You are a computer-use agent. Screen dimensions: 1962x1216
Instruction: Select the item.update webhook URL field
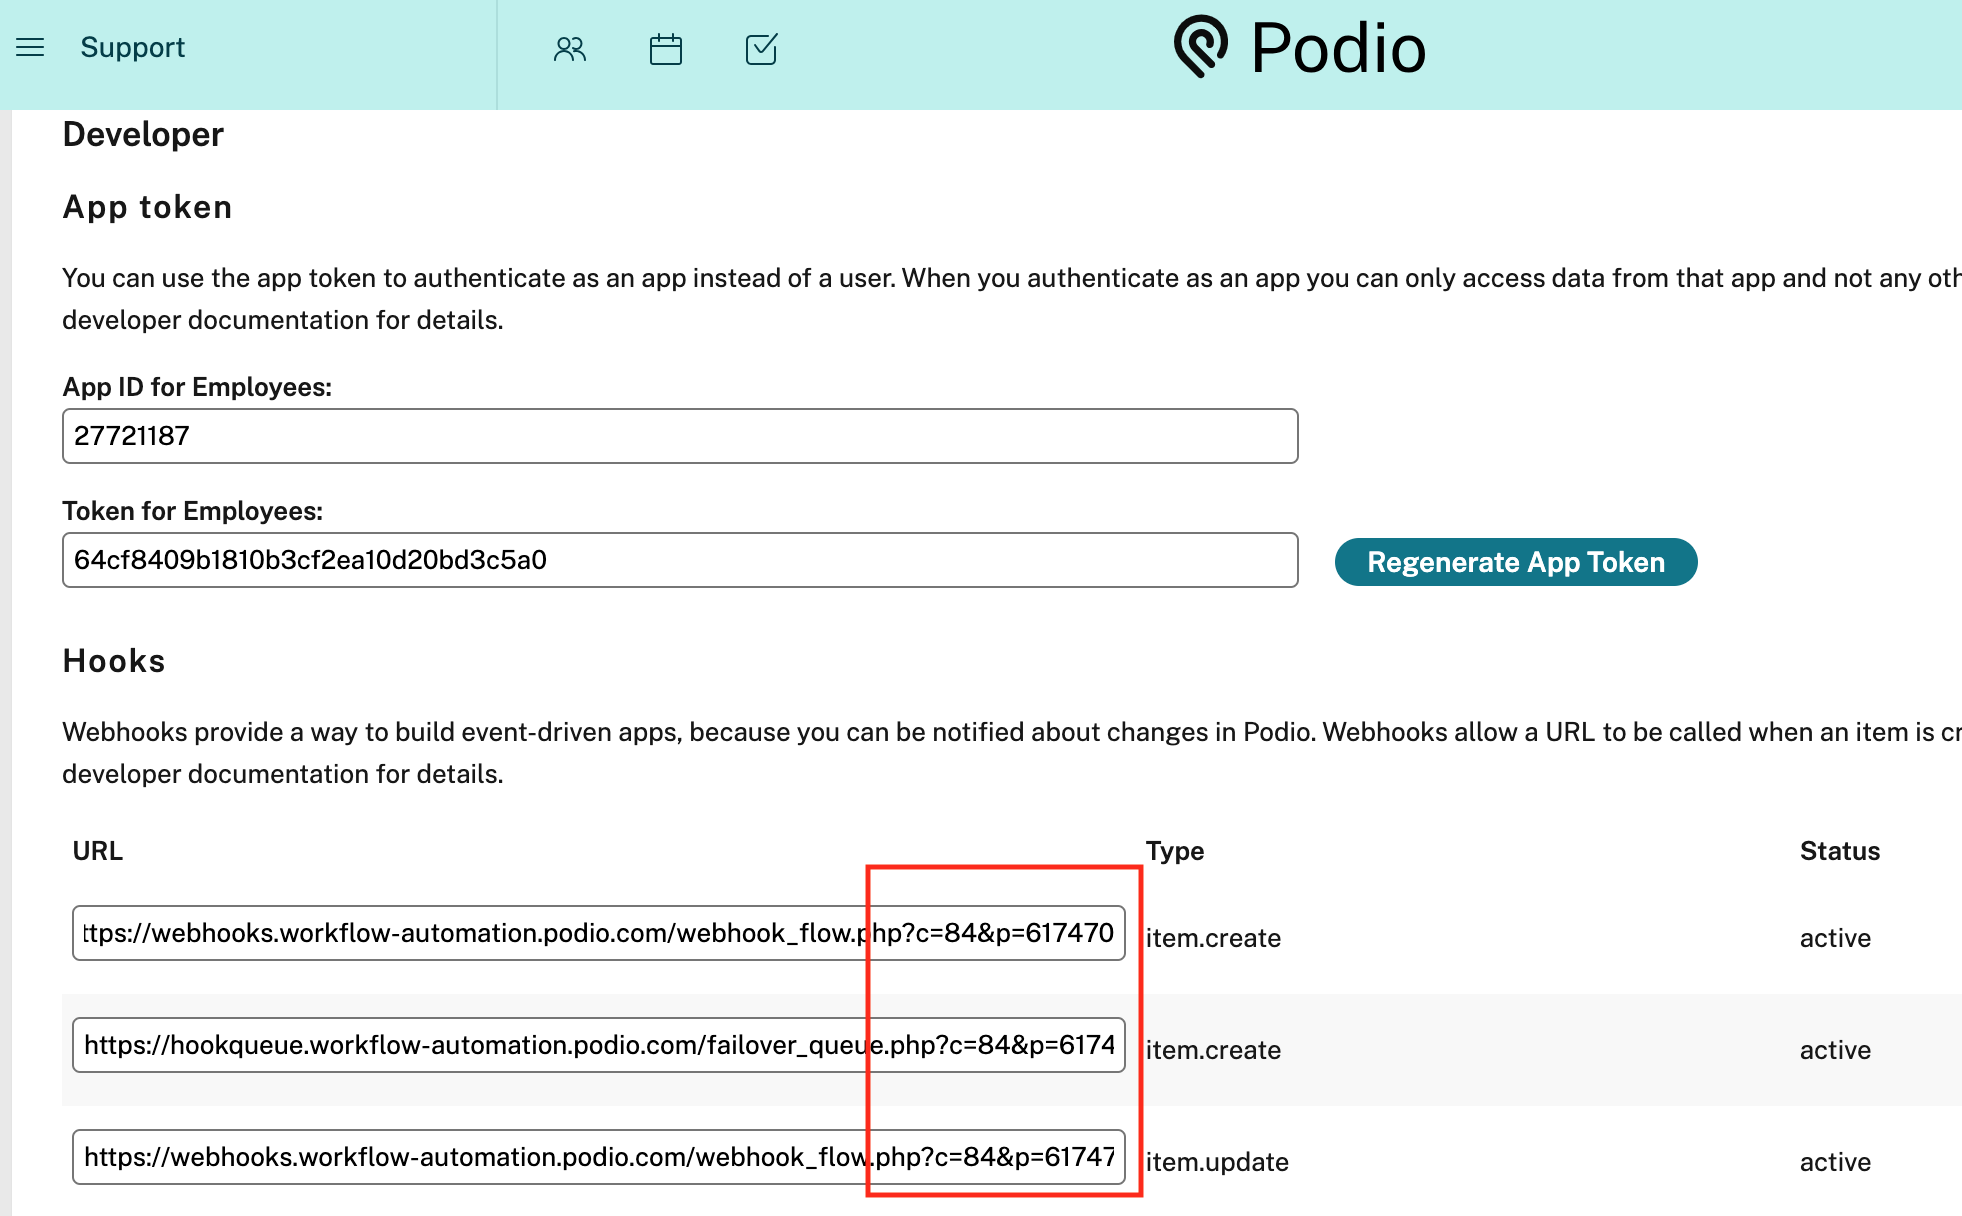599,1157
